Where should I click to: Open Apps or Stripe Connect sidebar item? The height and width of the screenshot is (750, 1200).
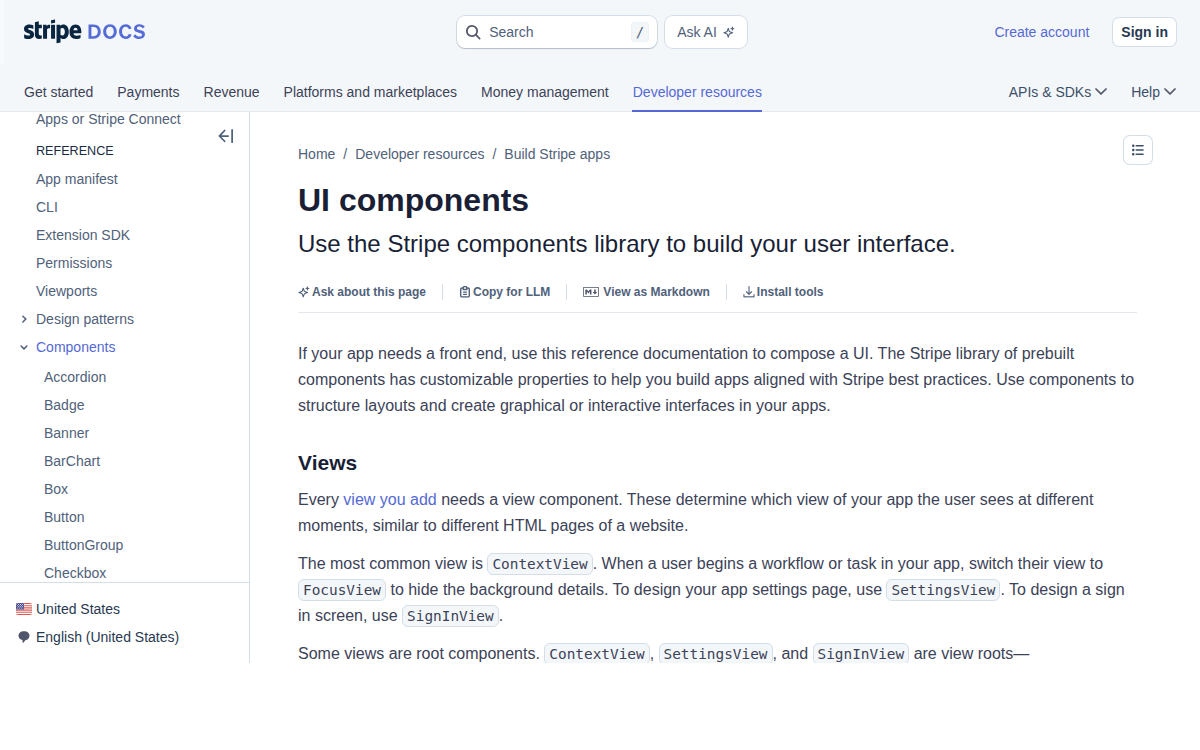pos(108,119)
